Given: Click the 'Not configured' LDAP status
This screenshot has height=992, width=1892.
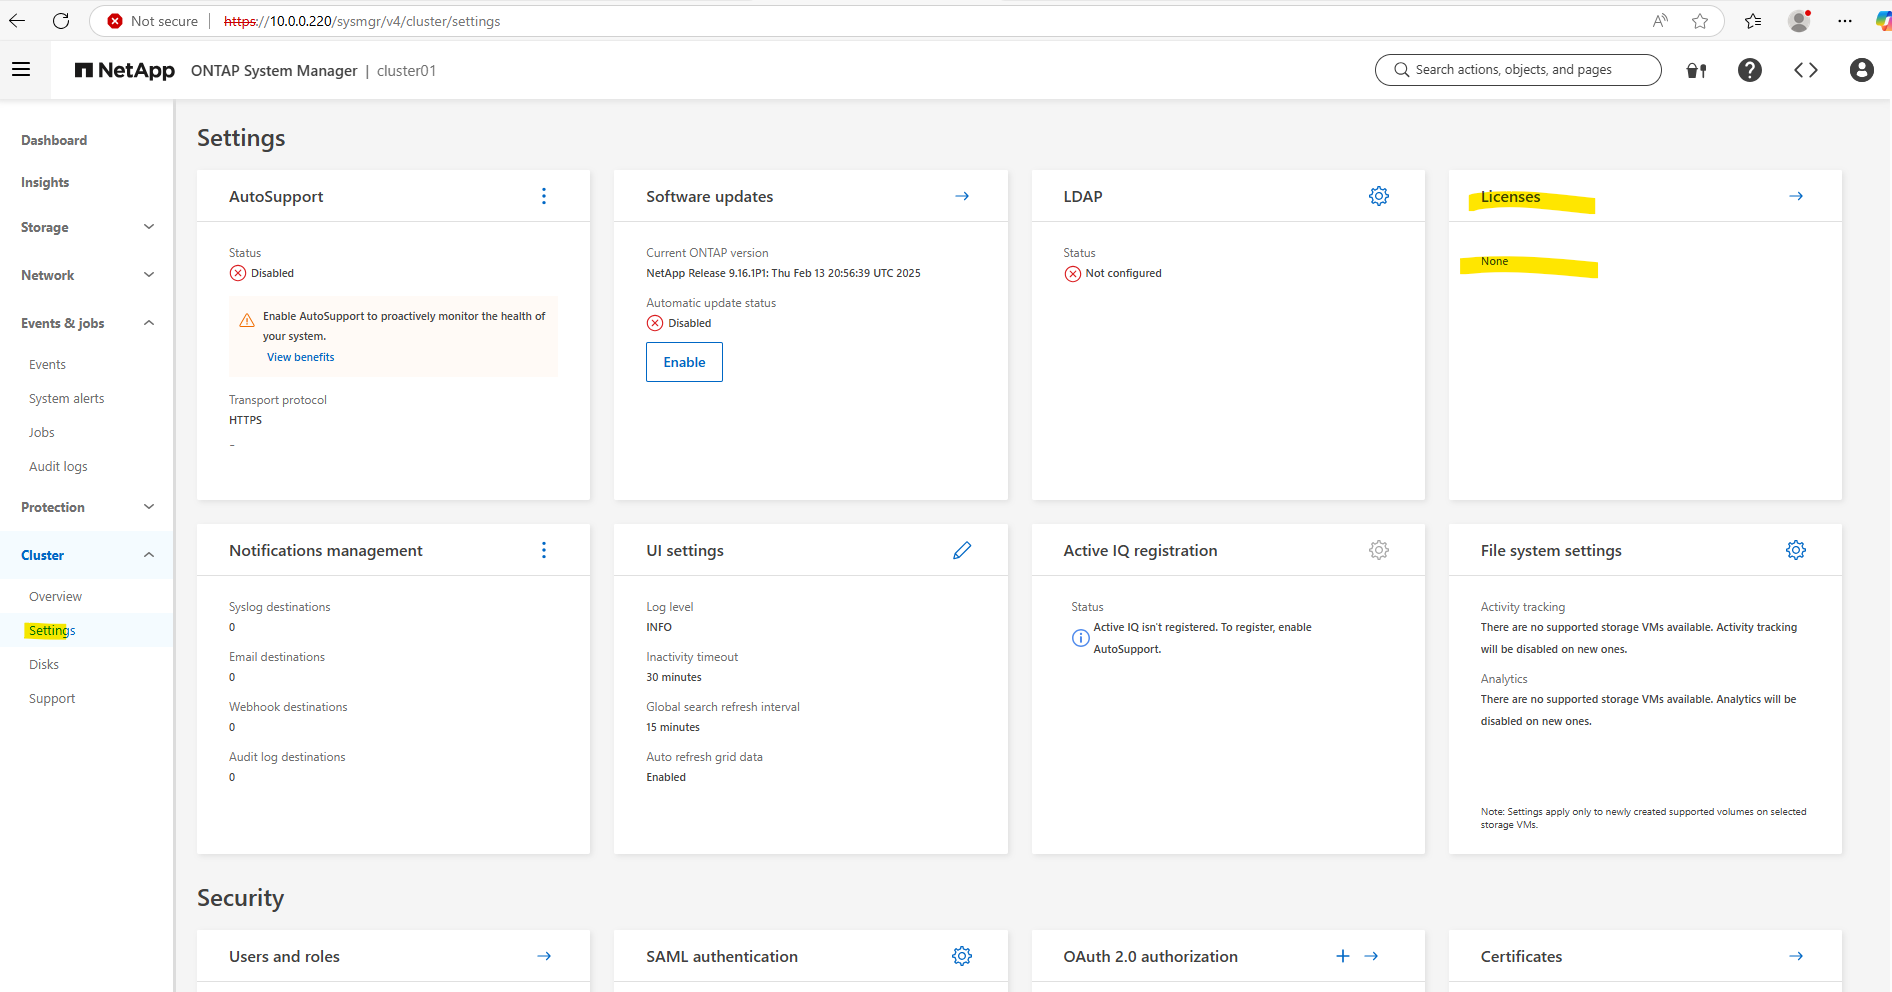Looking at the screenshot, I should [1123, 273].
